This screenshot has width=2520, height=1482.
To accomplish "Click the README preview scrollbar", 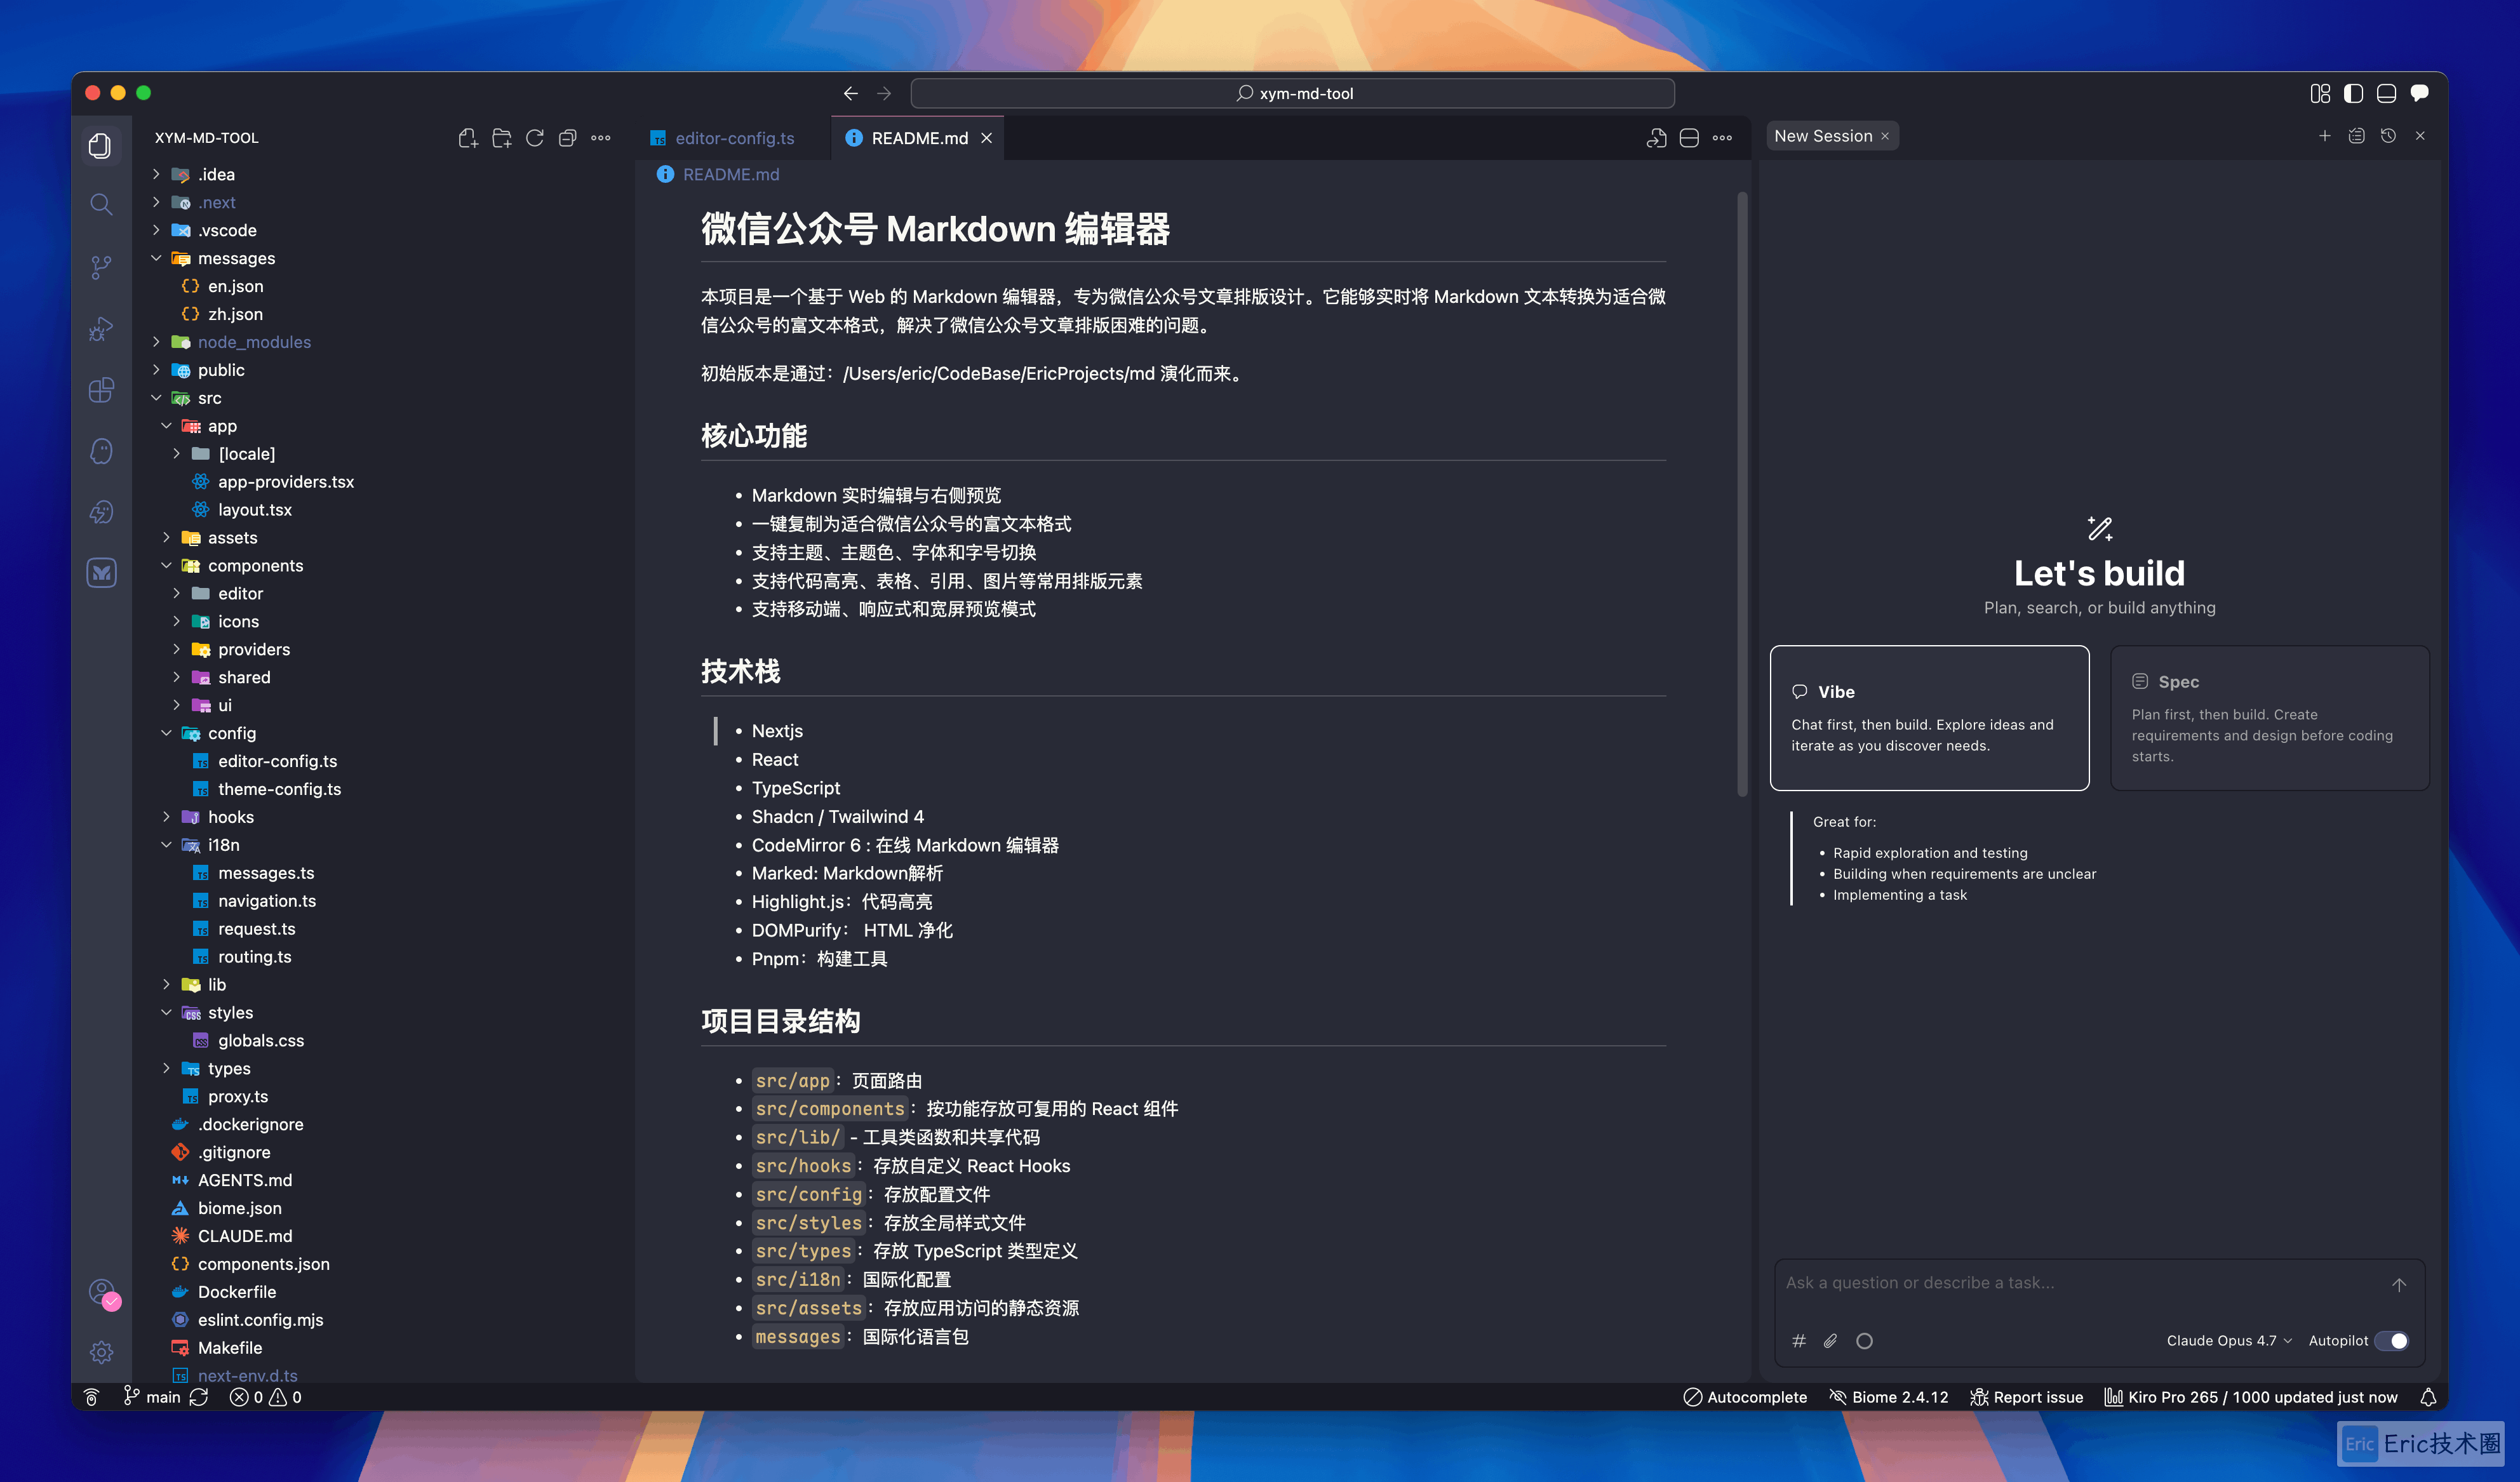I will pos(1742,495).
